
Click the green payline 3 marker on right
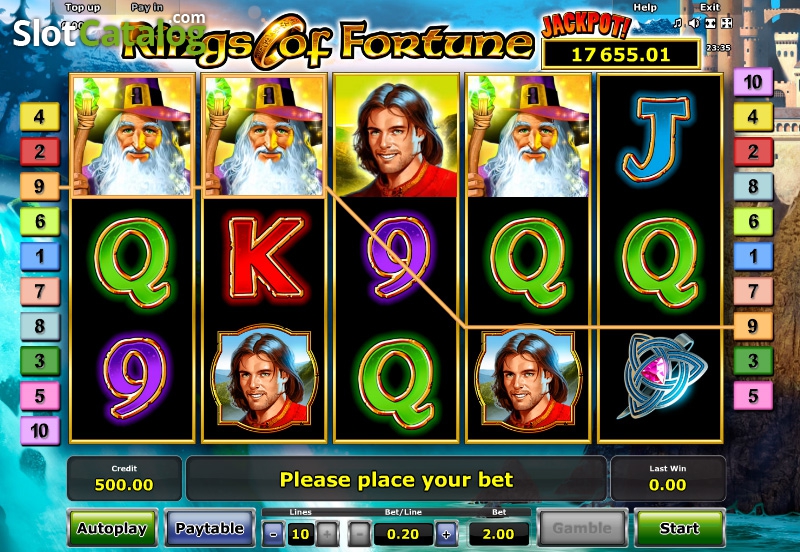click(x=753, y=361)
